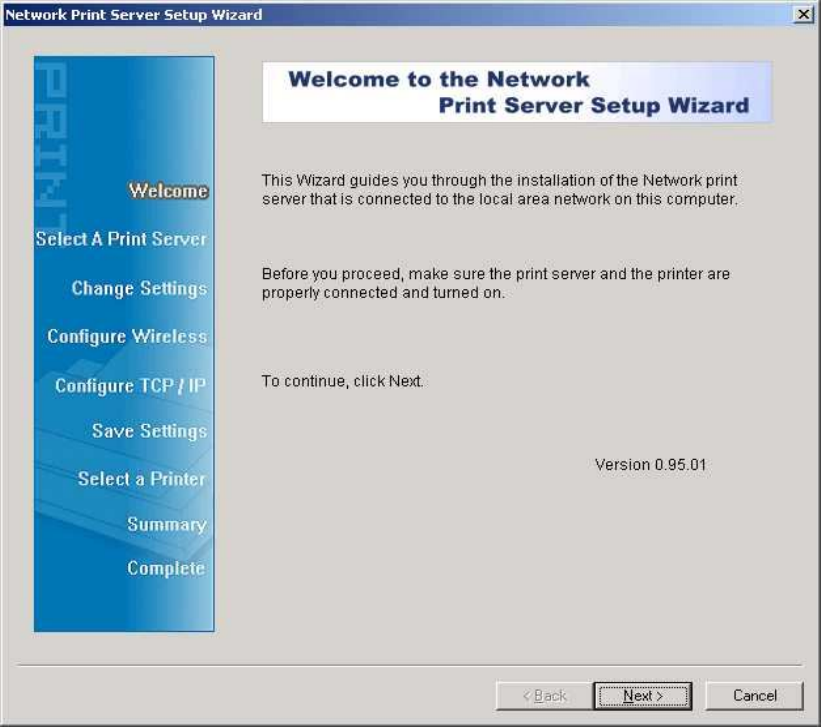Go to Select a Printer step
The height and width of the screenshot is (727, 821).
coord(142,479)
